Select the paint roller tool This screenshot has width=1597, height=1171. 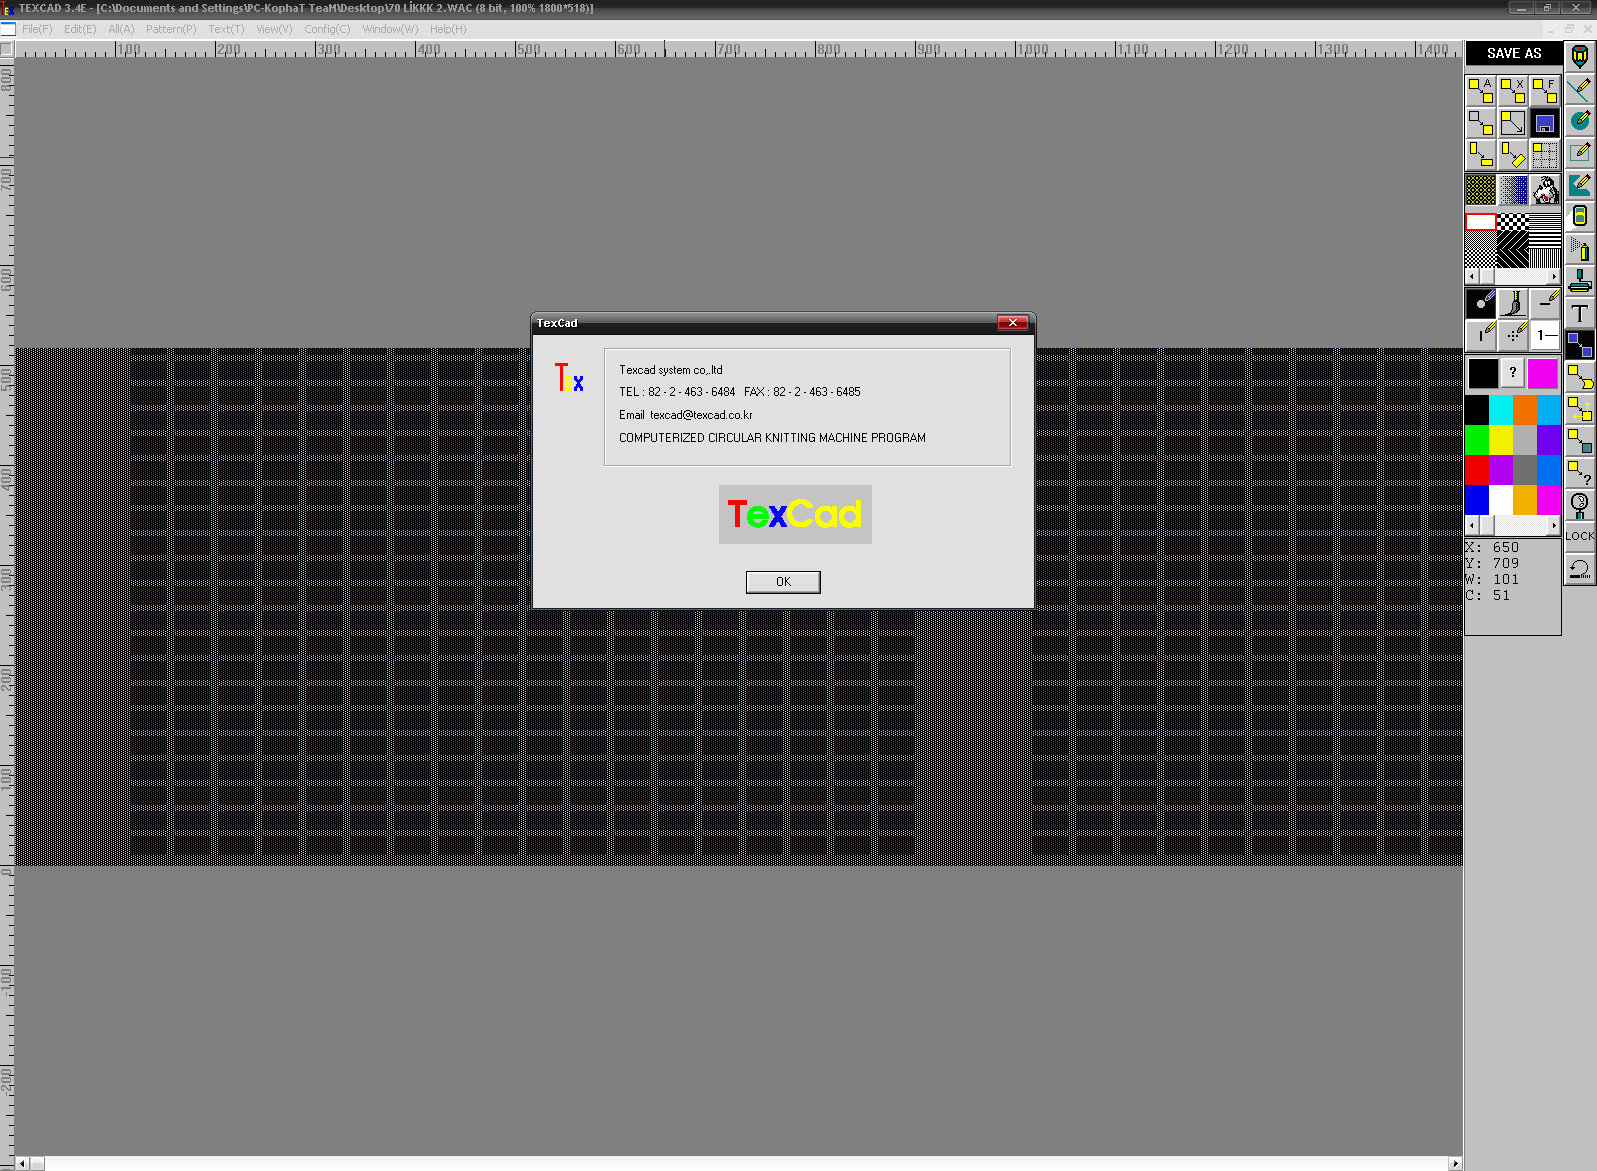coord(1580,280)
